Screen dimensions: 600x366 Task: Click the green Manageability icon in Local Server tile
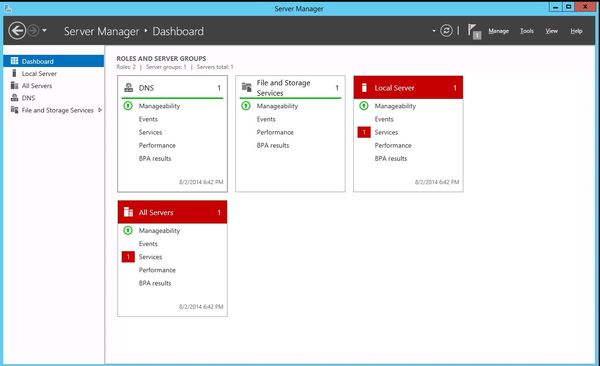click(364, 106)
